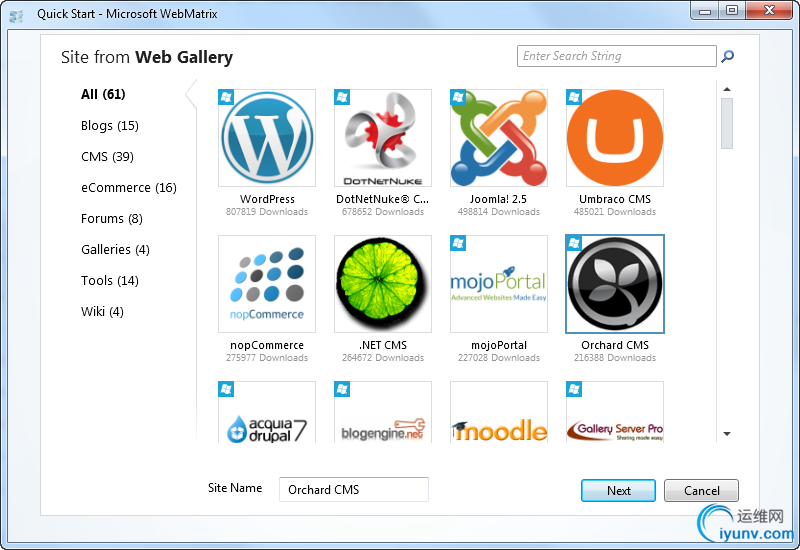Viewport: 800px width, 550px height.
Task: Open the eCommerce category
Action: (129, 188)
